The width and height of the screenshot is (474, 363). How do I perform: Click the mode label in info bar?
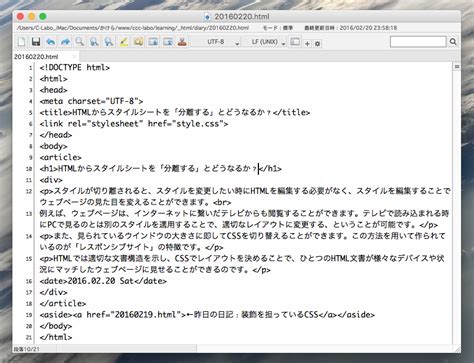[x=277, y=28]
